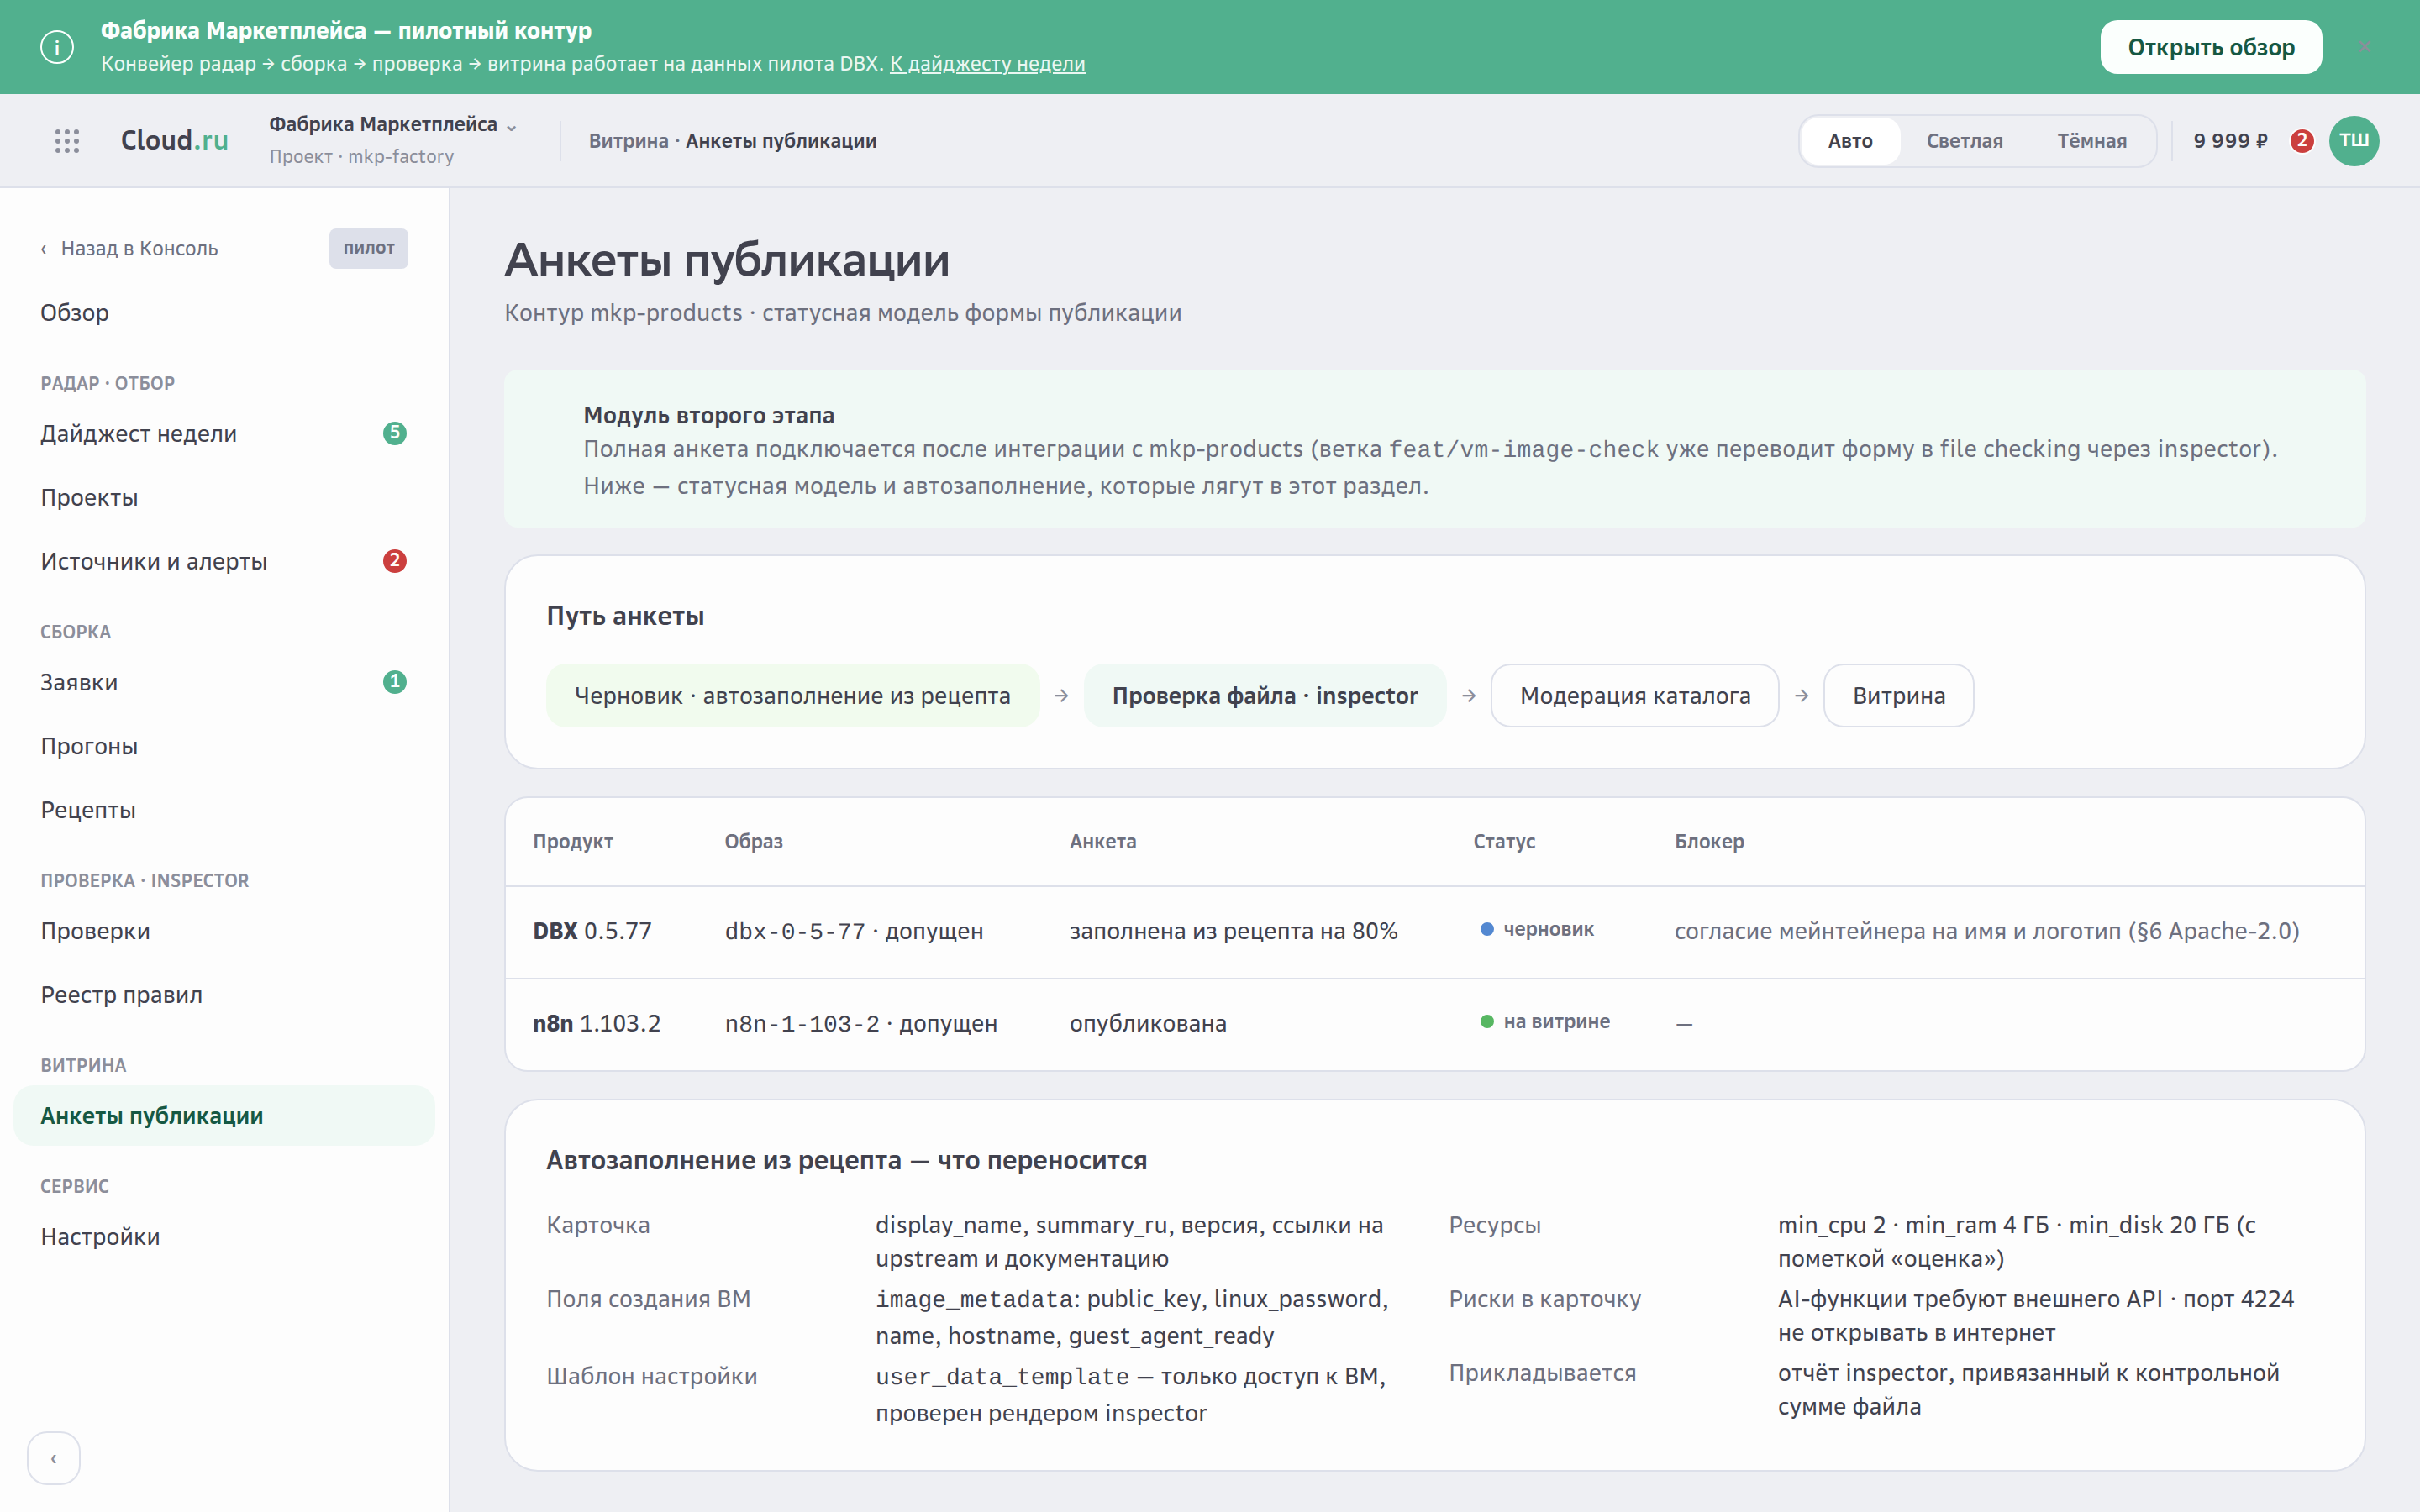Open Настройки in the sidebar
The image size is (2420, 1512).
(224, 1236)
